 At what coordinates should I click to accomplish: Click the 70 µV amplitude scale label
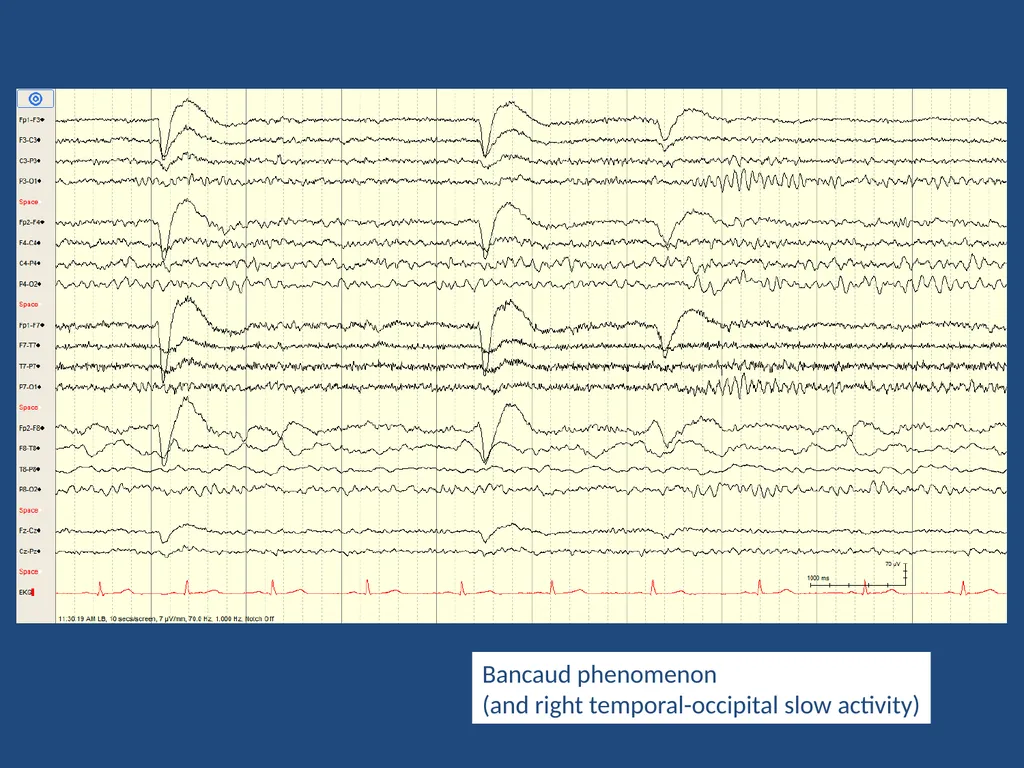tap(893, 564)
